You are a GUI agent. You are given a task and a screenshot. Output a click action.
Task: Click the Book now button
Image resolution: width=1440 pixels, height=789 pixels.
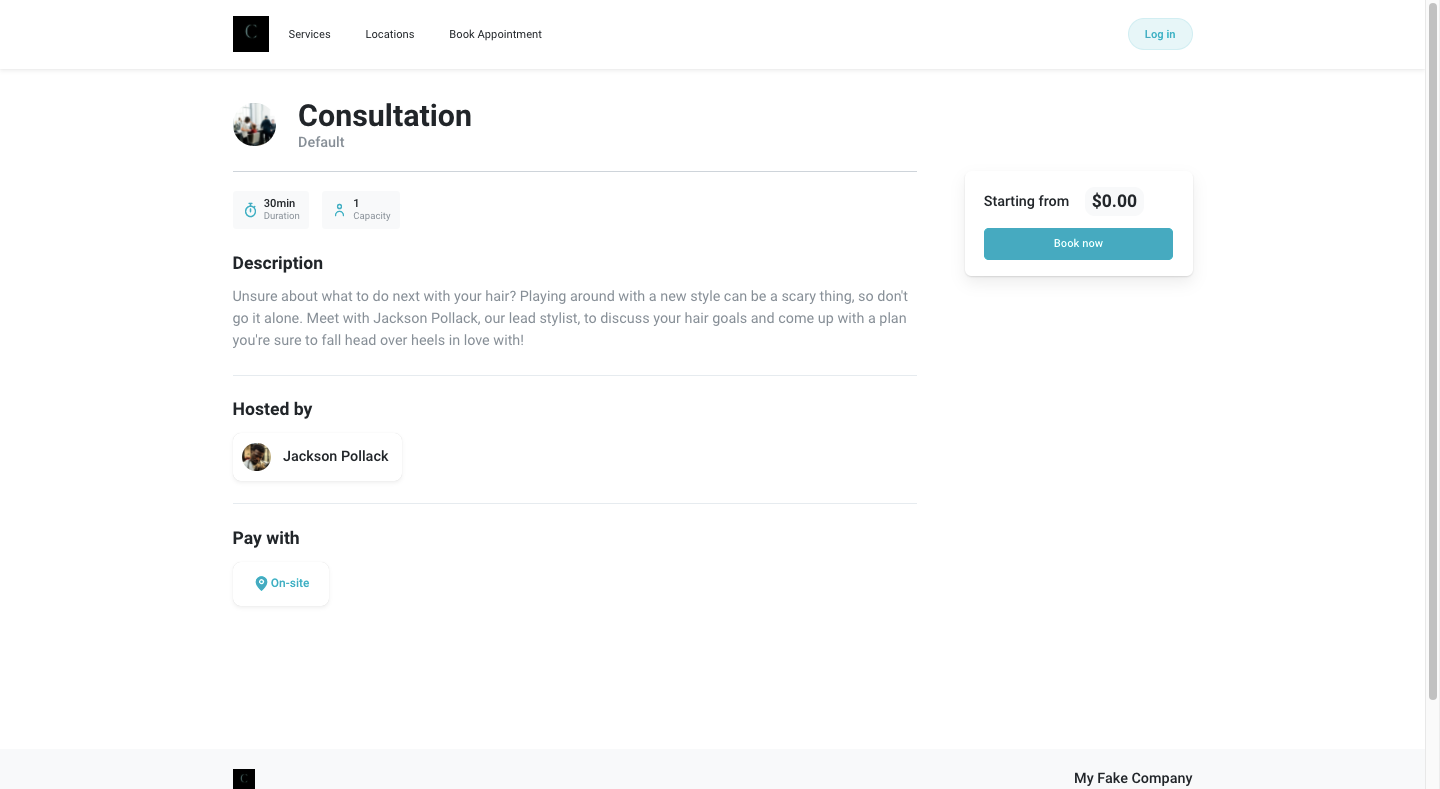tap(1078, 244)
